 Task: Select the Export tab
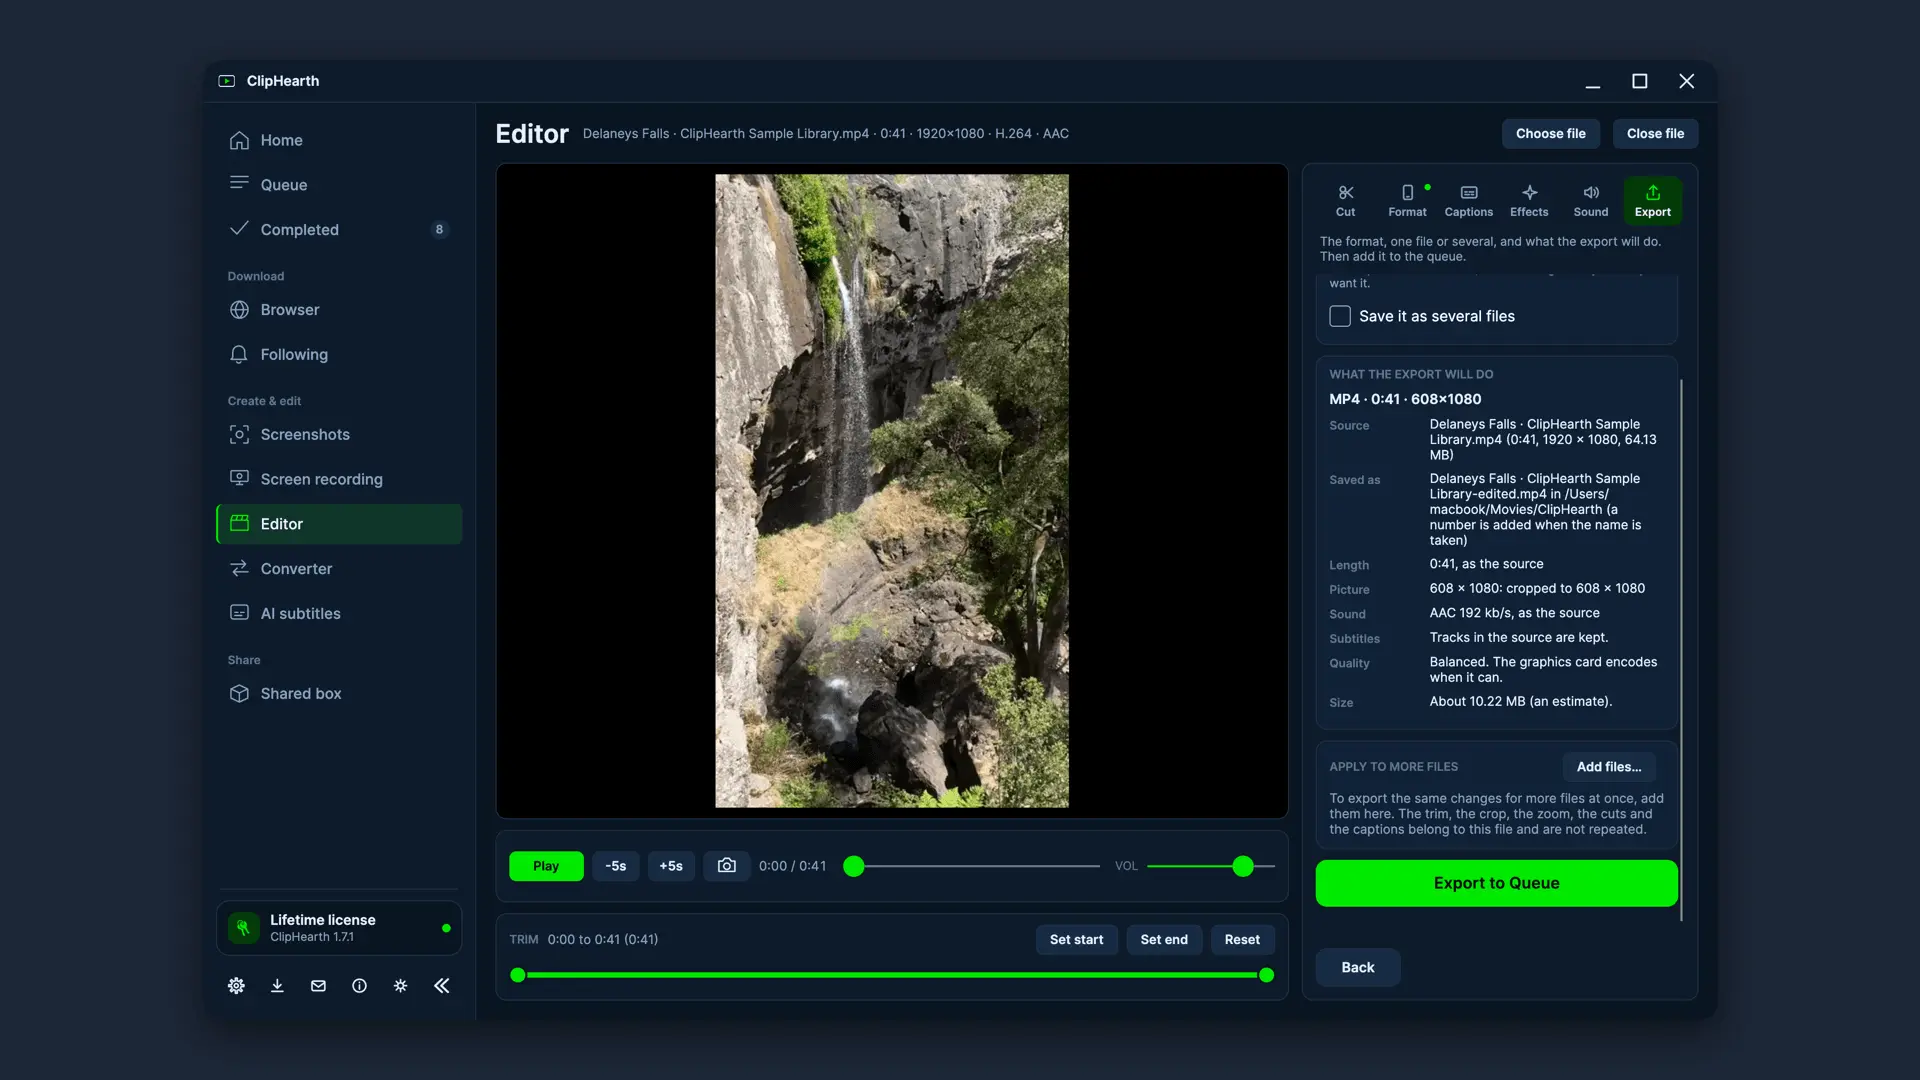(1652, 200)
